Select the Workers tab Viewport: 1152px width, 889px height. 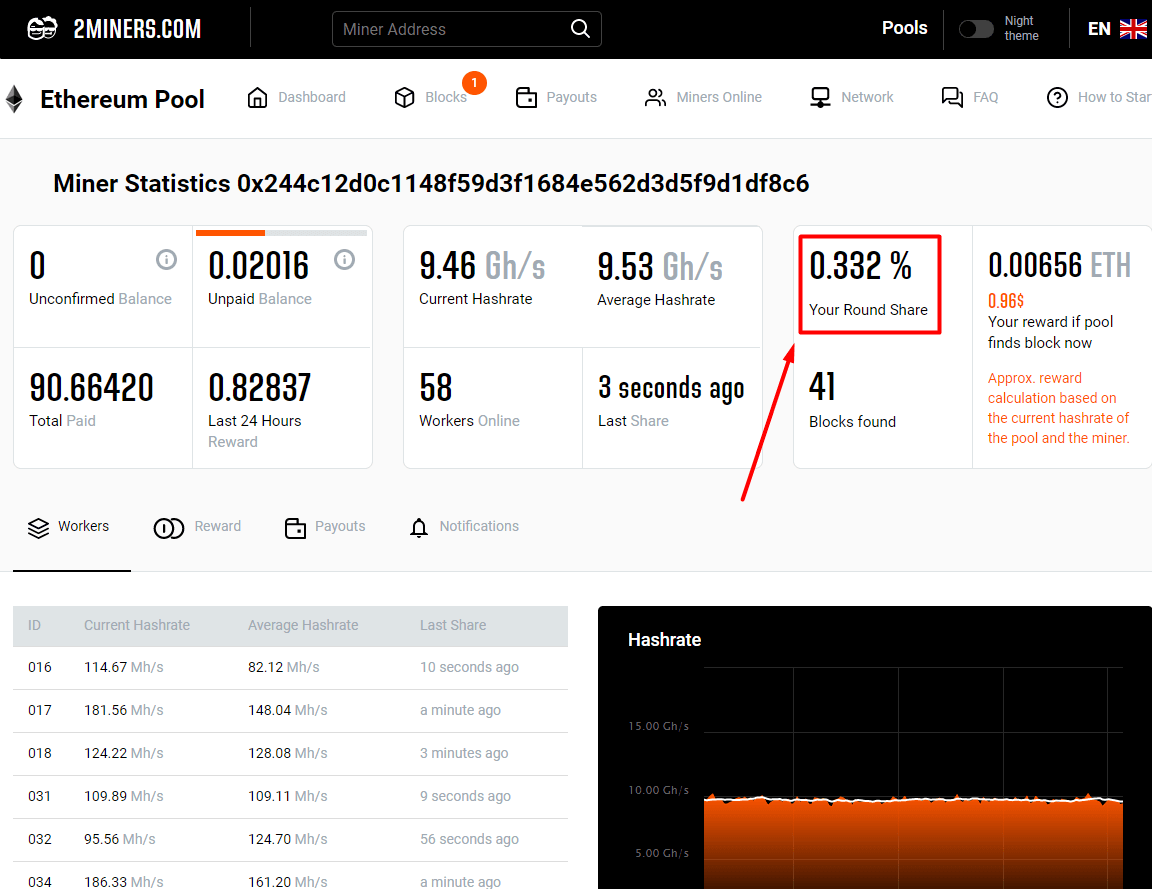click(x=69, y=527)
